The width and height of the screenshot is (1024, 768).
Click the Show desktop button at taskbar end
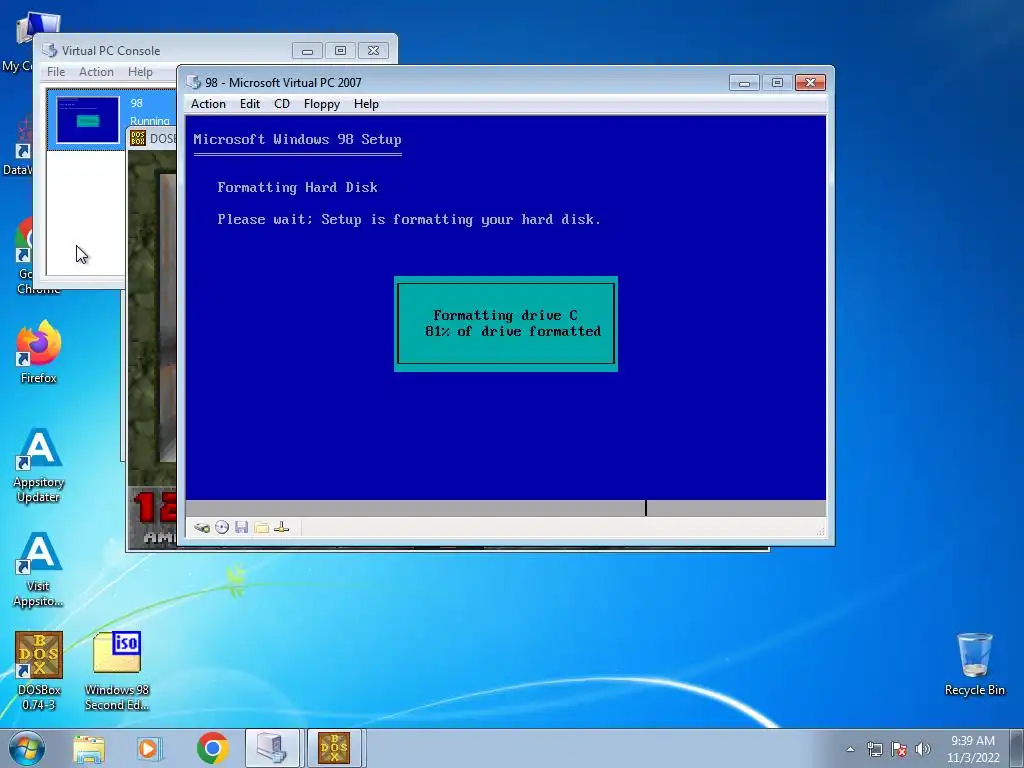point(1017,748)
